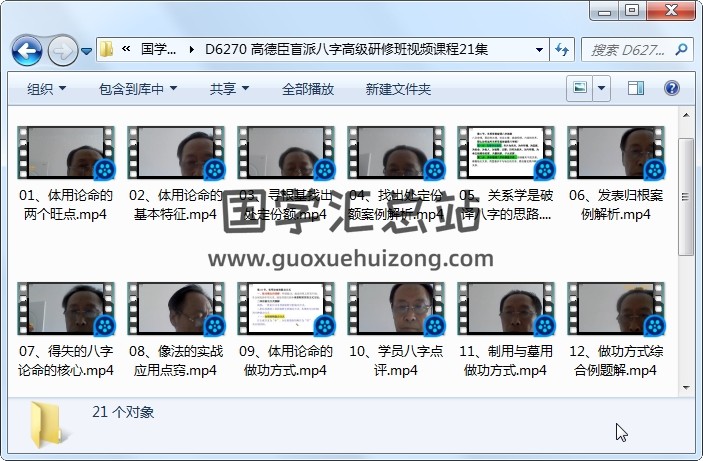Open the view options dropdown arrow
The image size is (703, 461).
(x=601, y=88)
